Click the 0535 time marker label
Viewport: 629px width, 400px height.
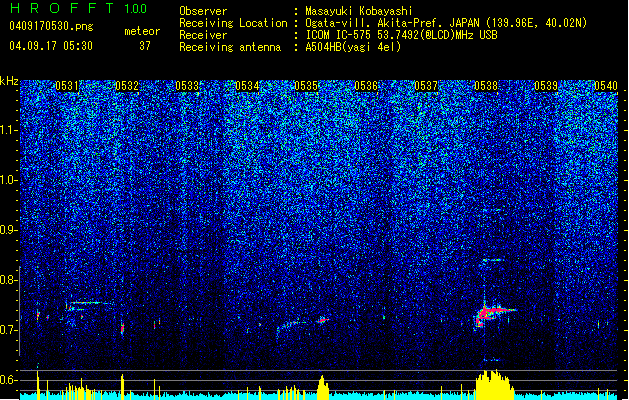coord(306,86)
